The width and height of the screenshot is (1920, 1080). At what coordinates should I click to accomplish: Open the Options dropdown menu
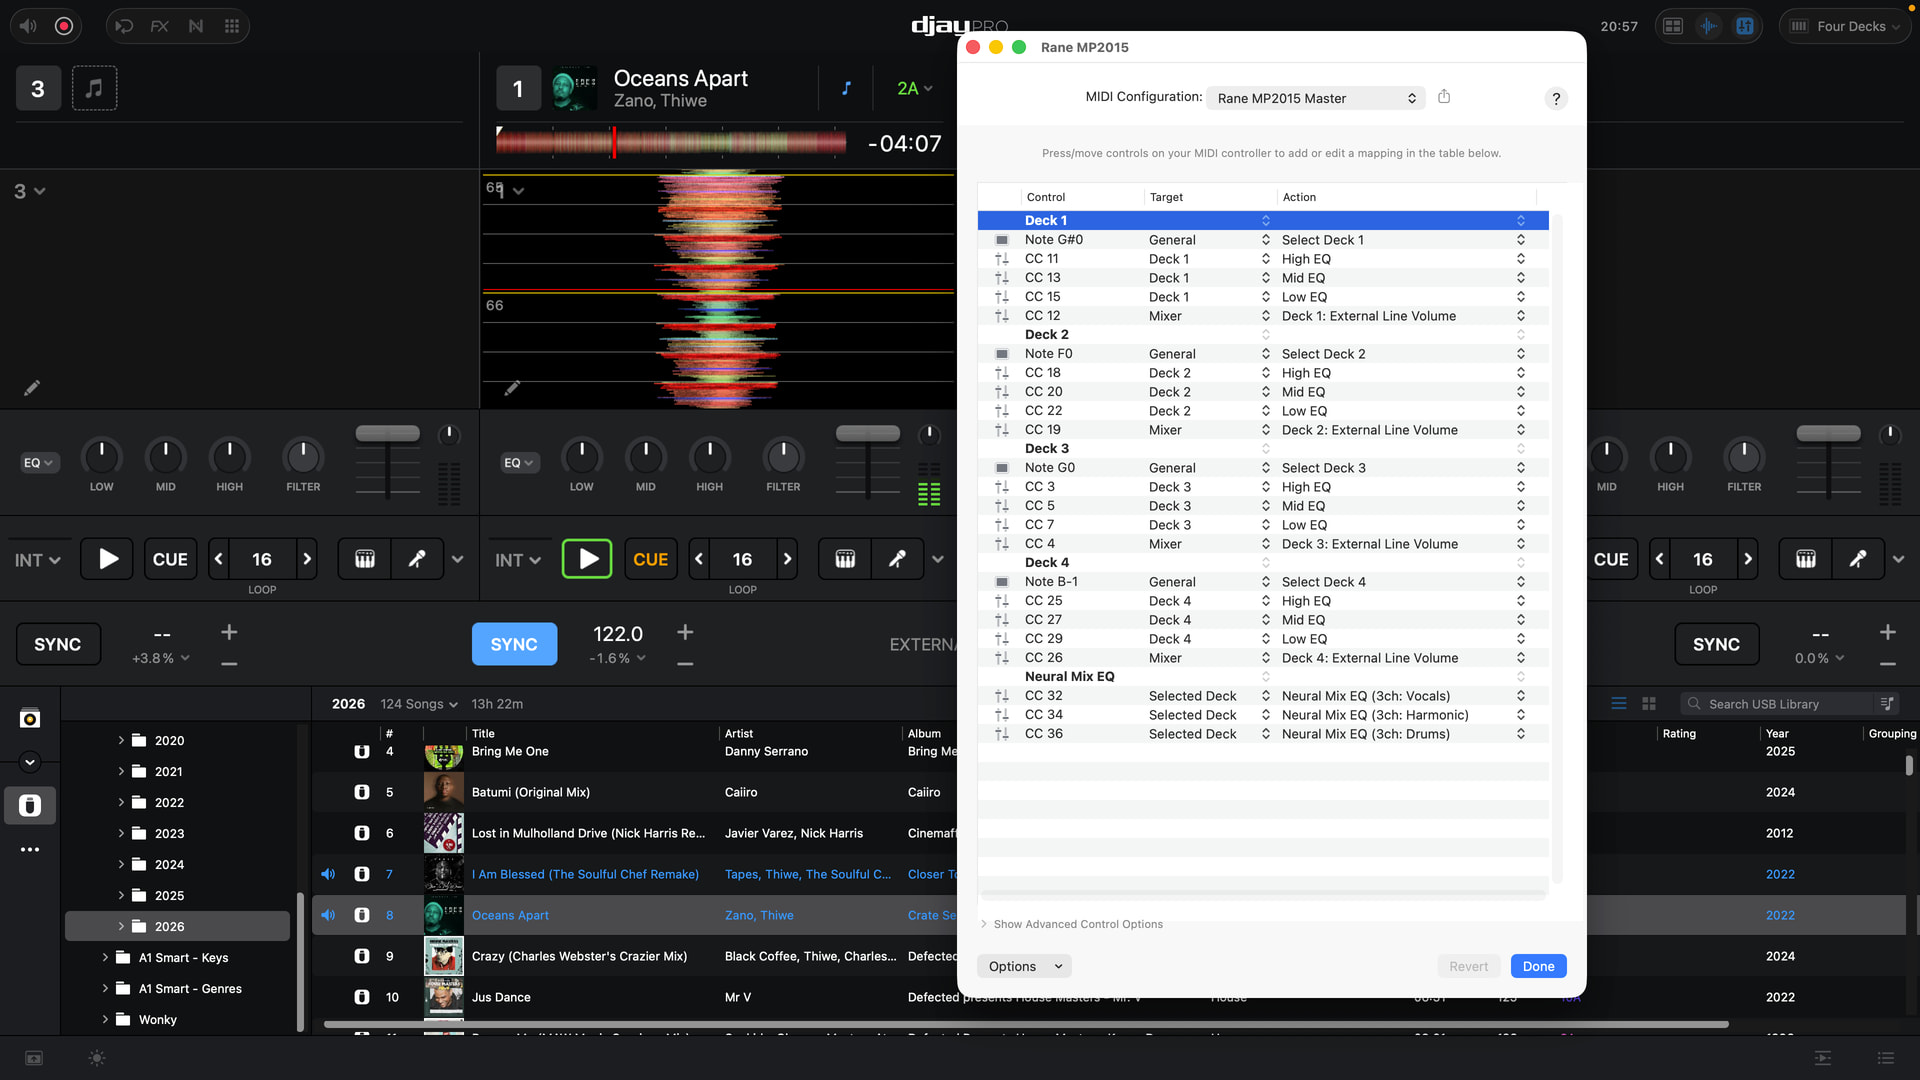pos(1024,966)
